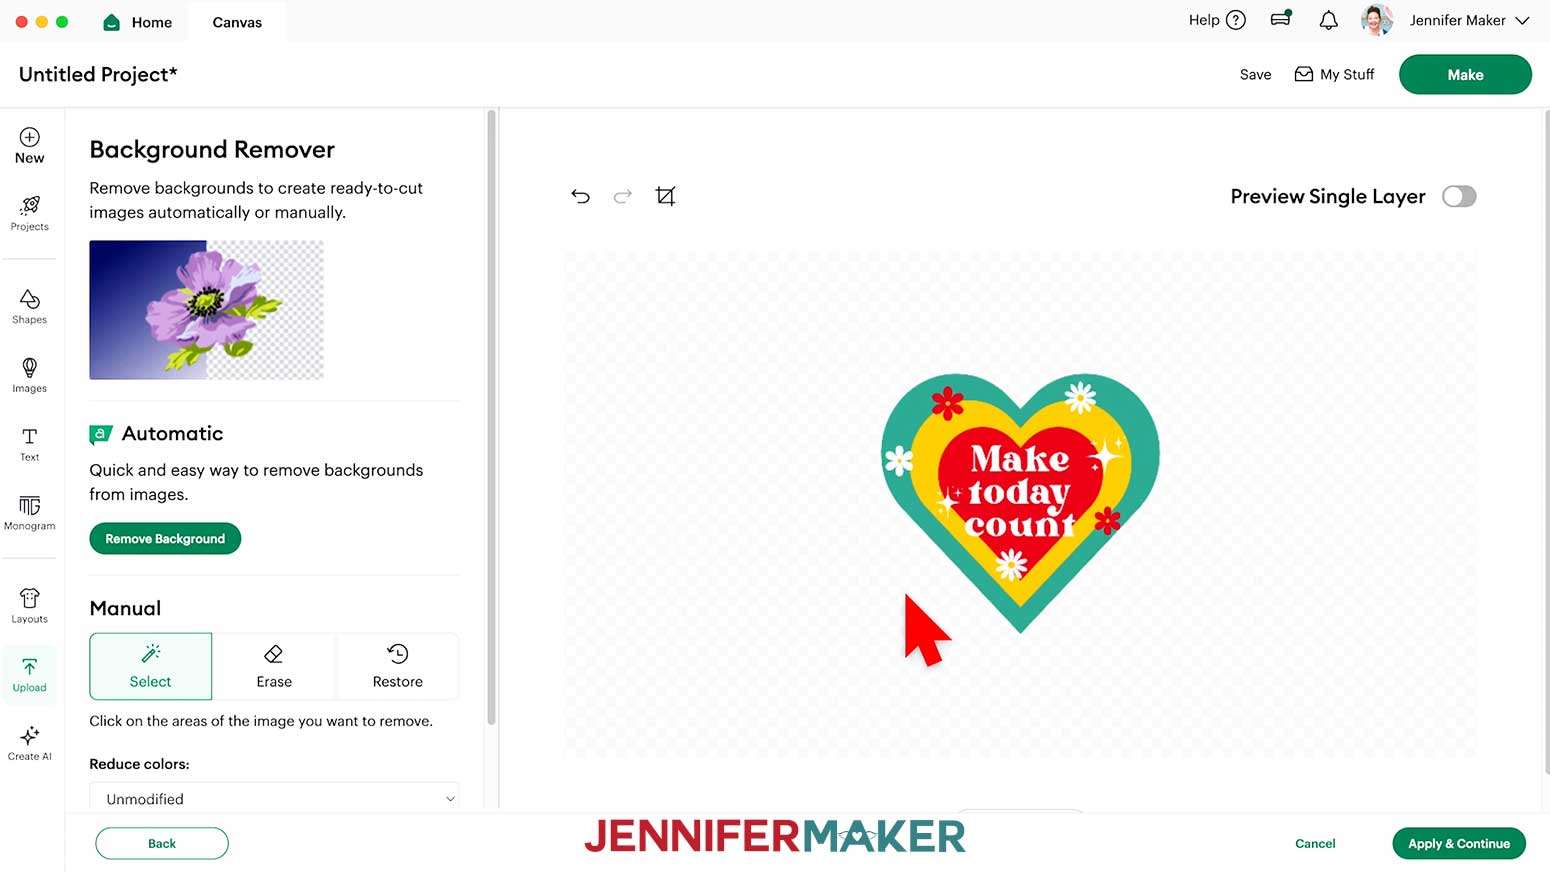Click the Reduce colors label
1550x872 pixels.
[139, 764]
